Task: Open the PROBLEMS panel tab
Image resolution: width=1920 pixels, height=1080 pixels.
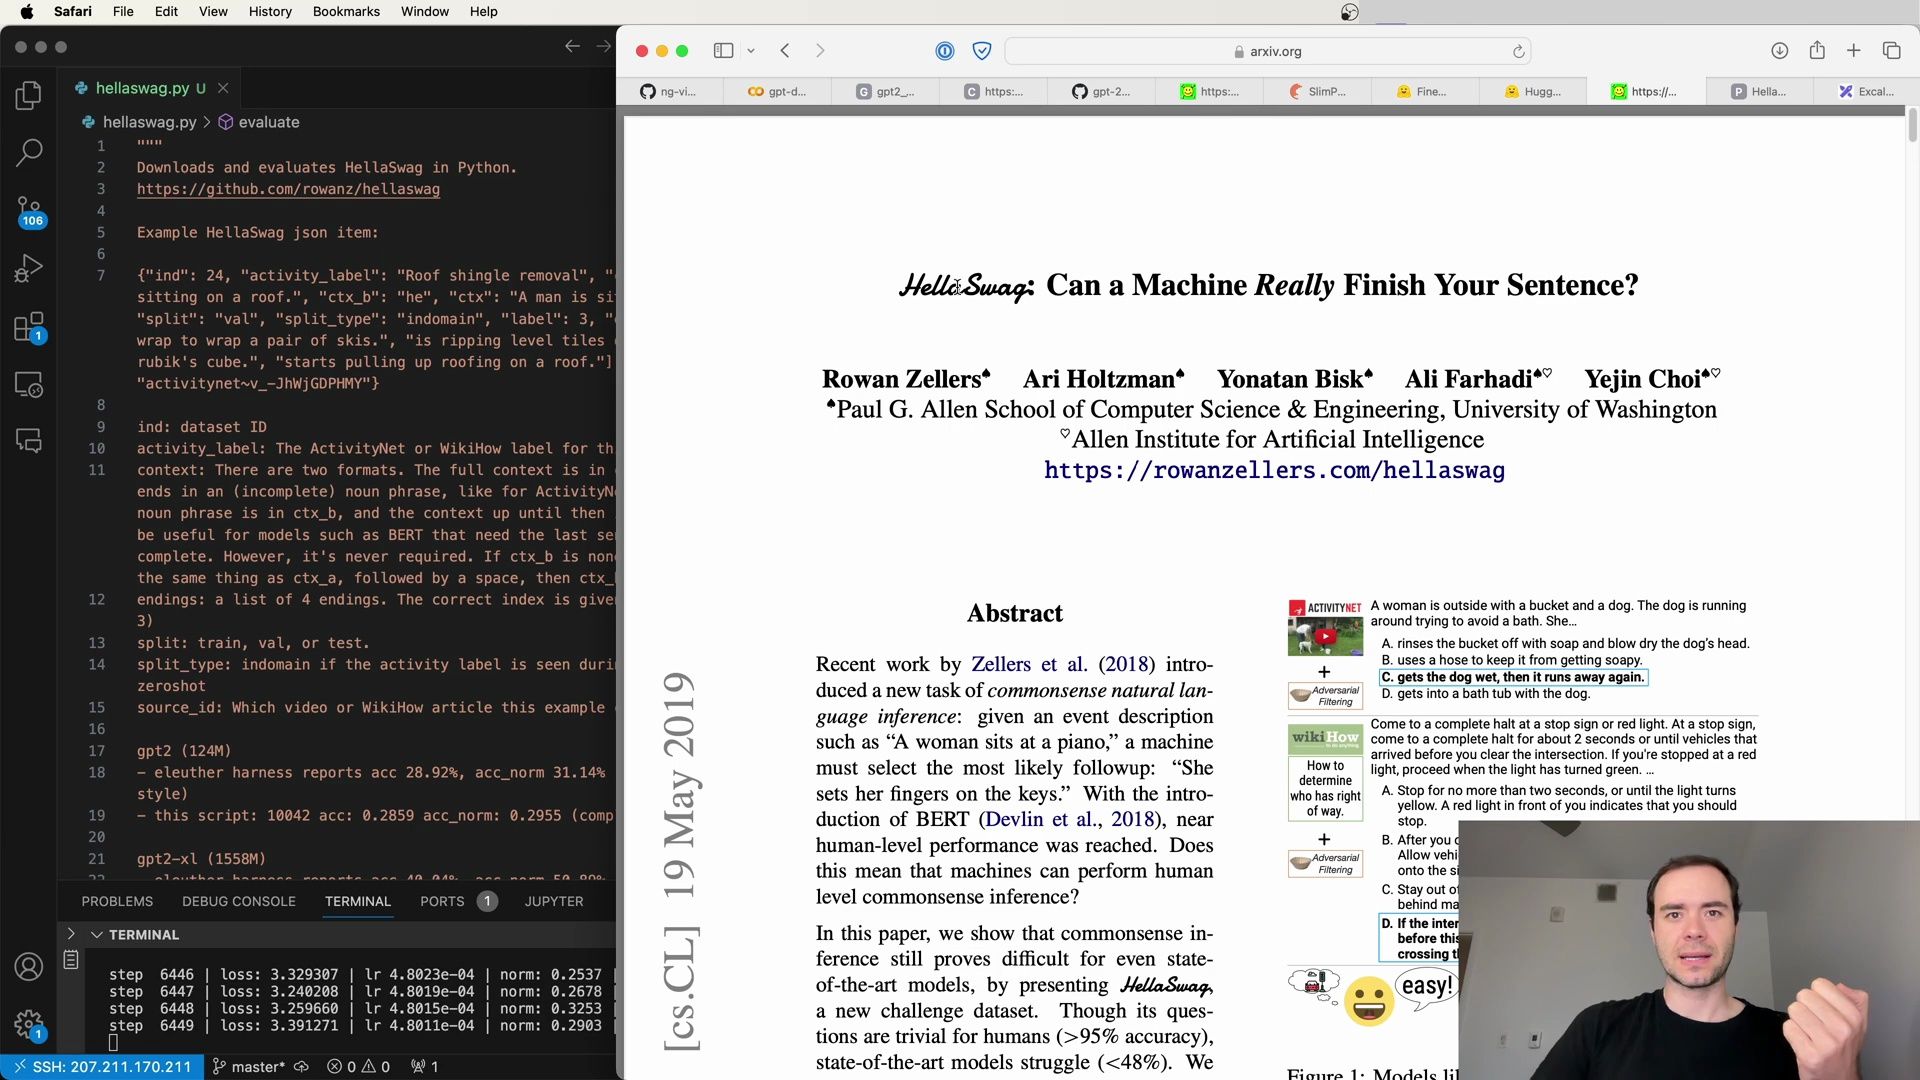Action: [117, 901]
